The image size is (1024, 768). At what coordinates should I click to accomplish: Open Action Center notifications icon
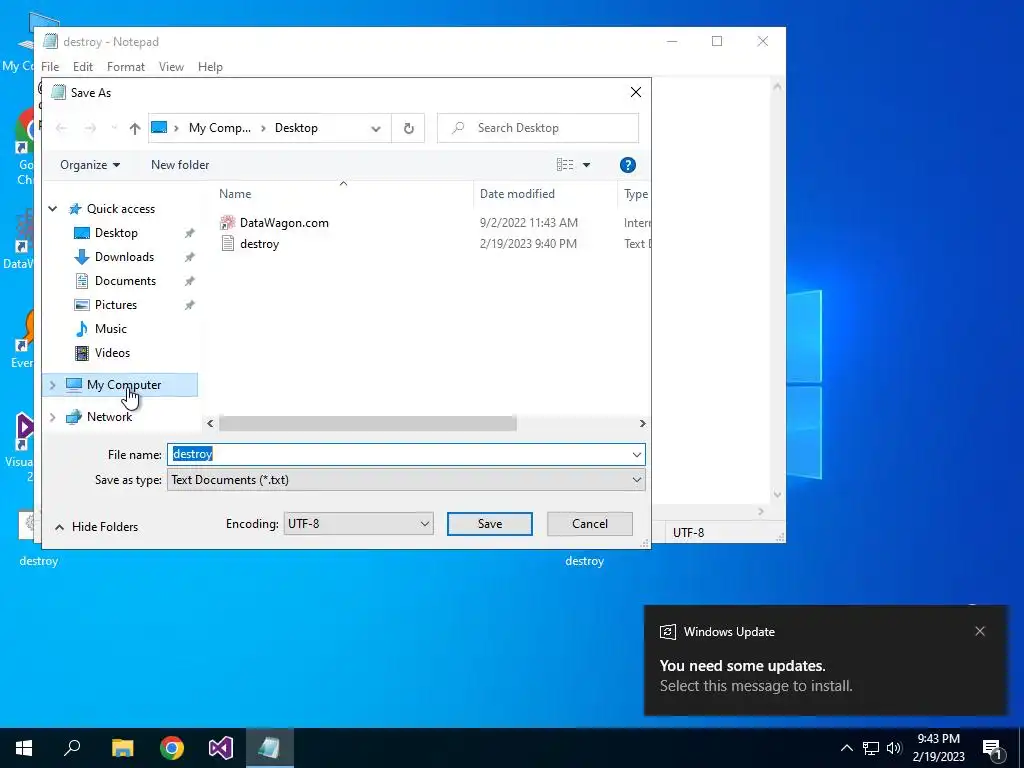tap(993, 749)
